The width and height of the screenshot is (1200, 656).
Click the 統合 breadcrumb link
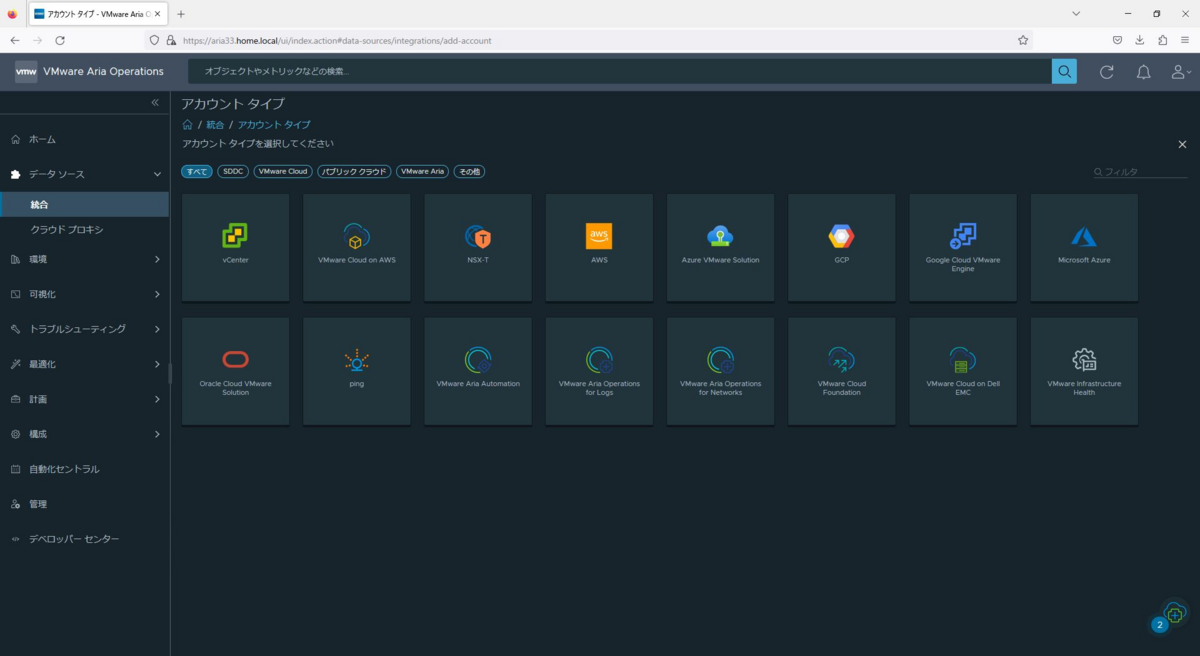tap(215, 125)
